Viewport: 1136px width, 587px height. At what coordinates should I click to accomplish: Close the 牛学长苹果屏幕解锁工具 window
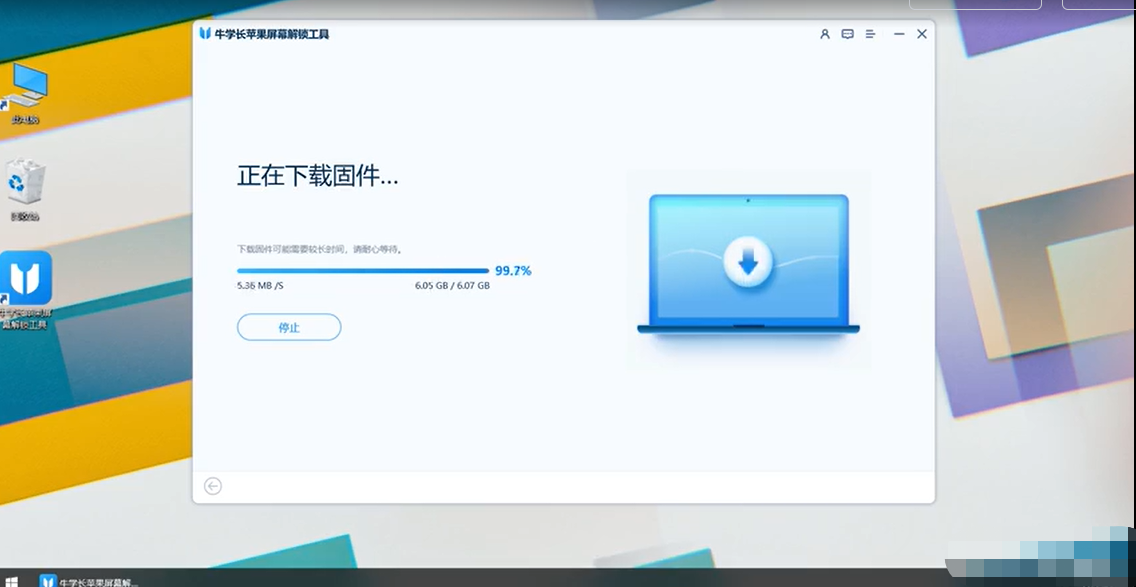922,34
